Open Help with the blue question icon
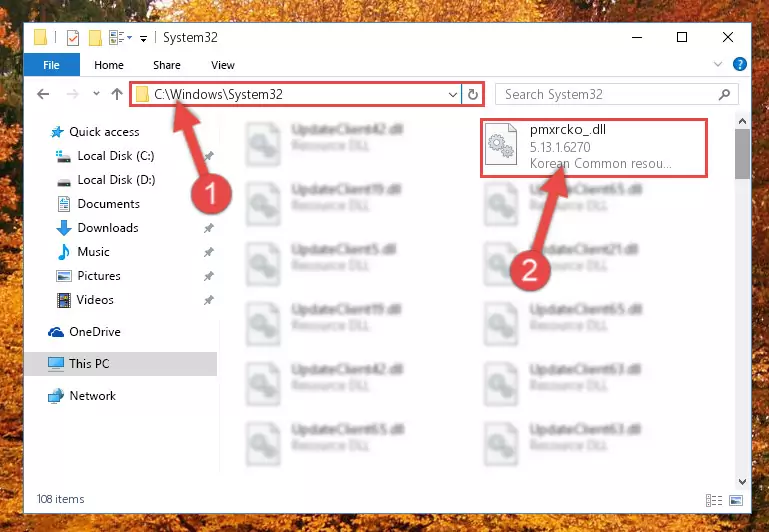 point(739,64)
